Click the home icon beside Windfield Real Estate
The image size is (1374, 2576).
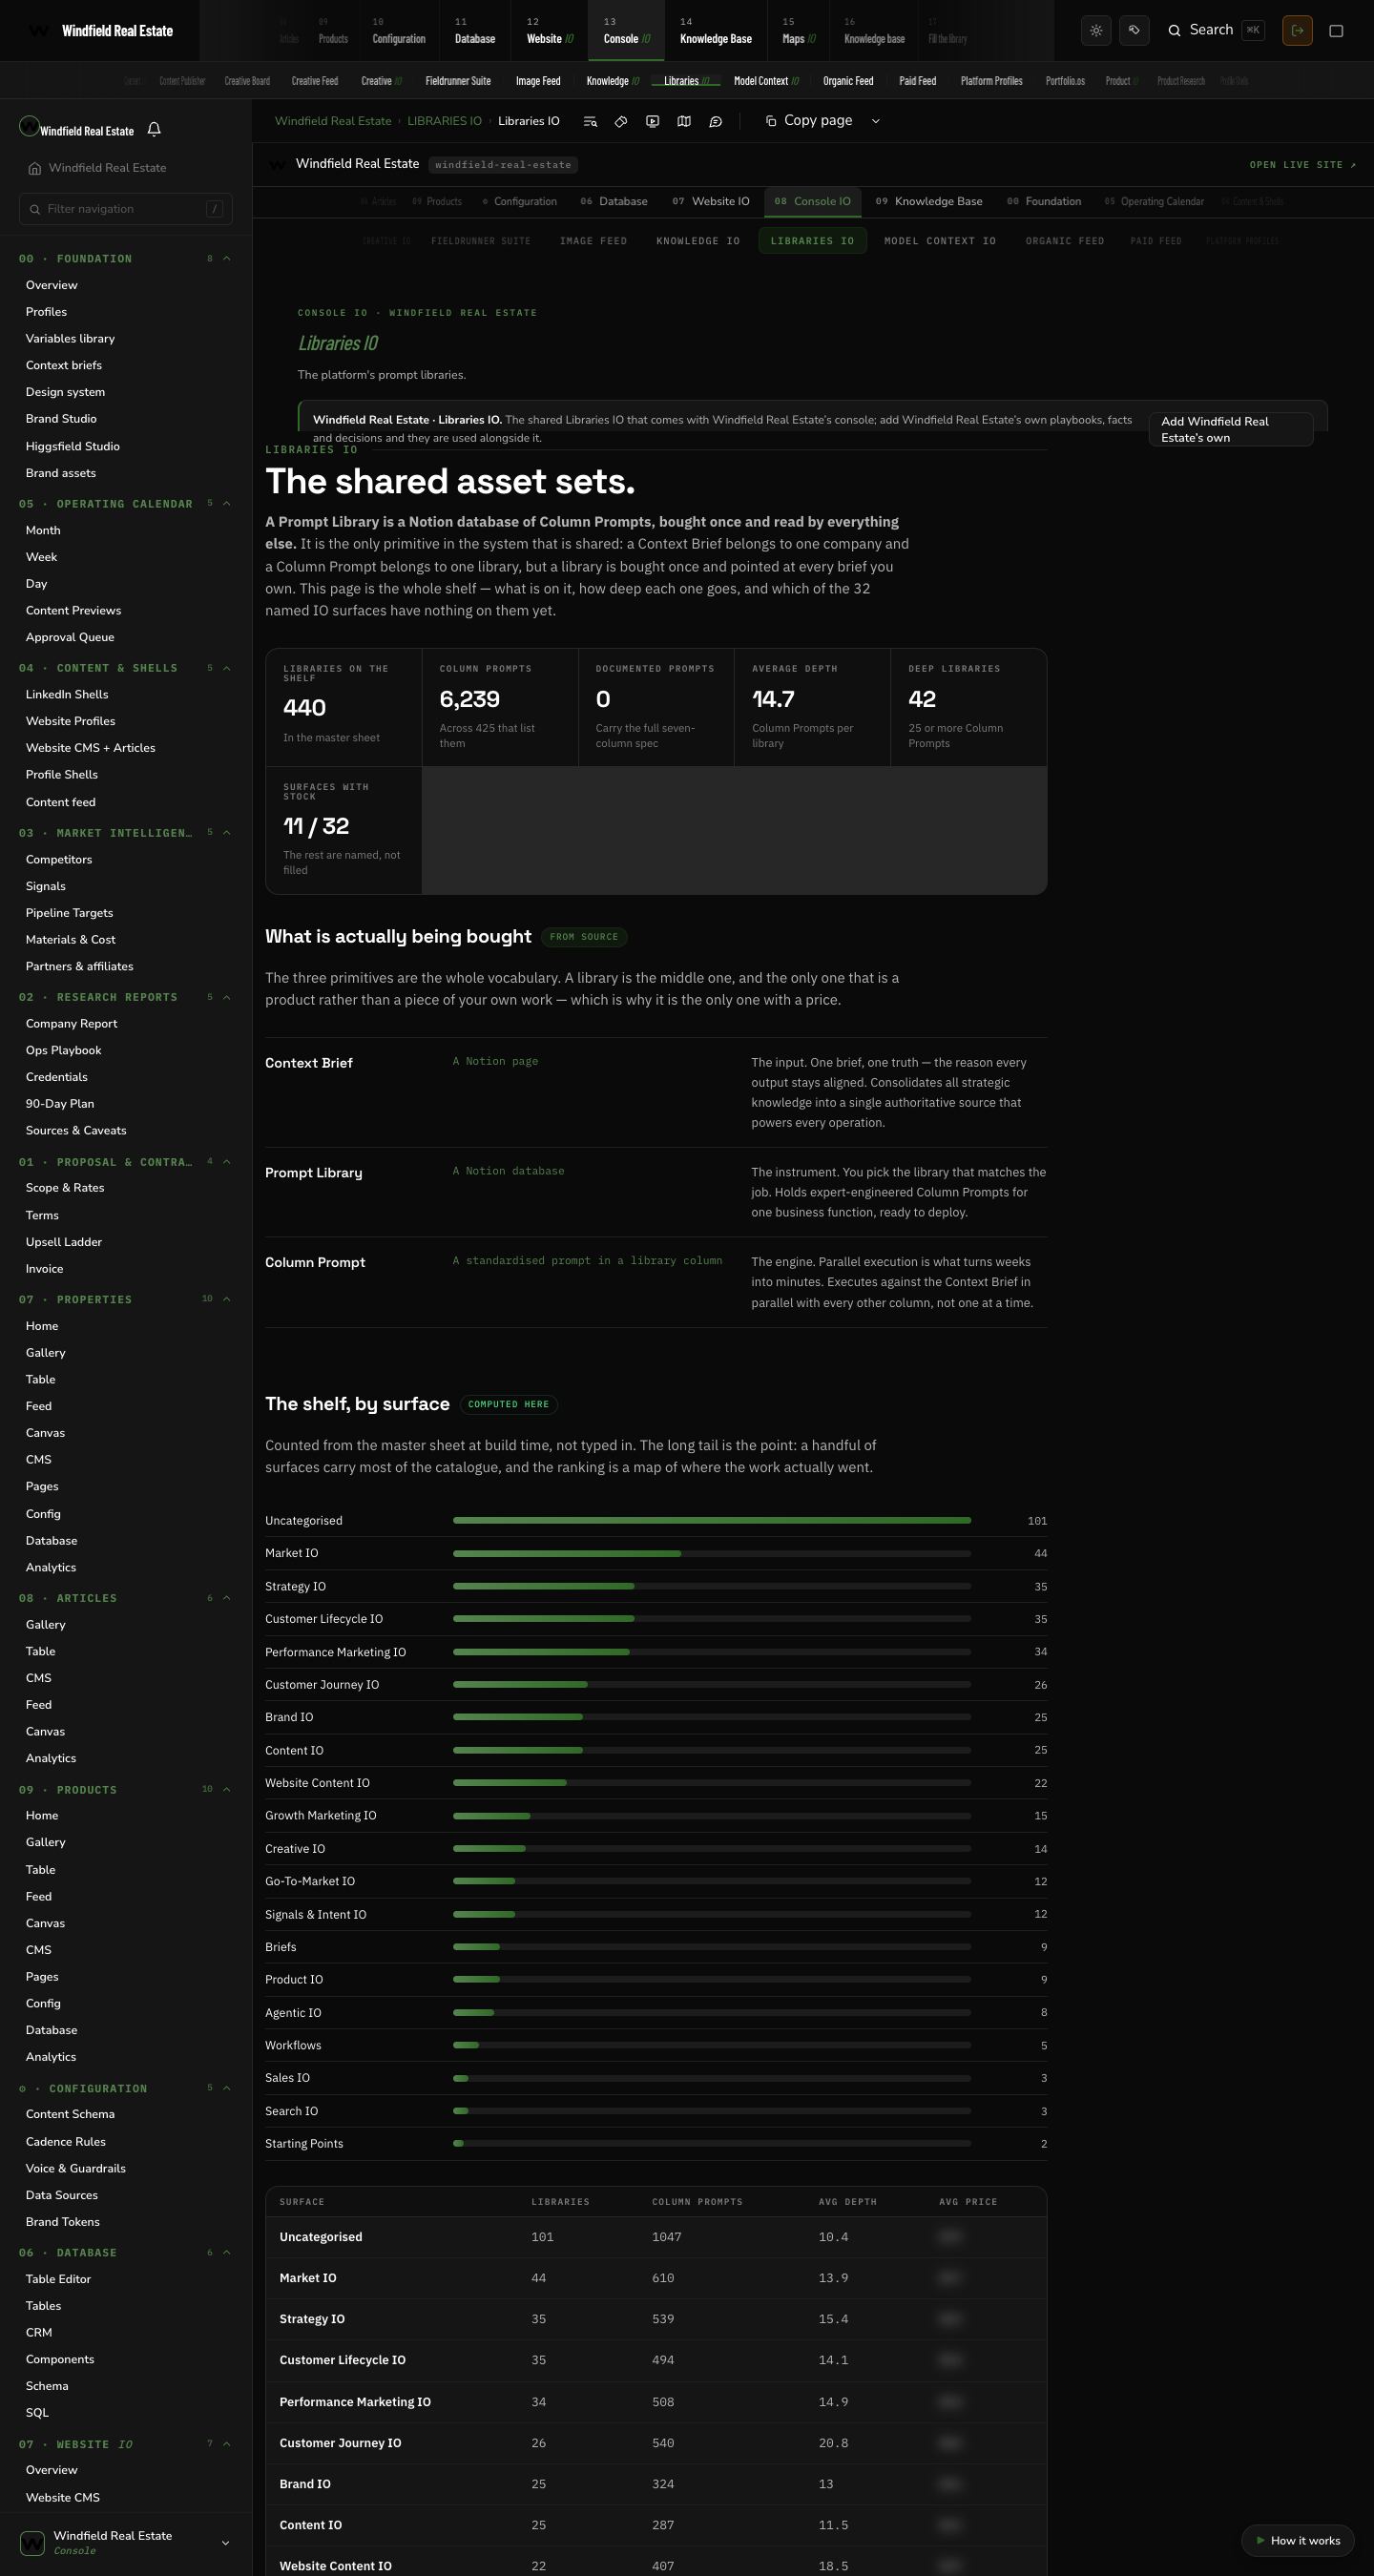pyautogui.click(x=35, y=168)
